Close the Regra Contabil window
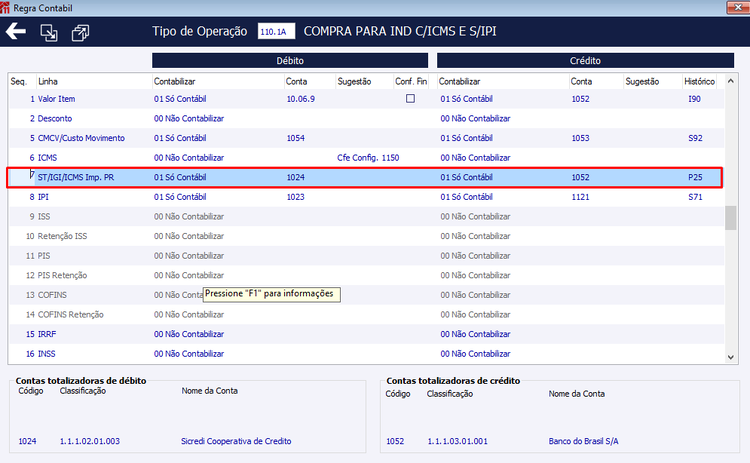Viewport: 750px width, 463px height. 738,7
